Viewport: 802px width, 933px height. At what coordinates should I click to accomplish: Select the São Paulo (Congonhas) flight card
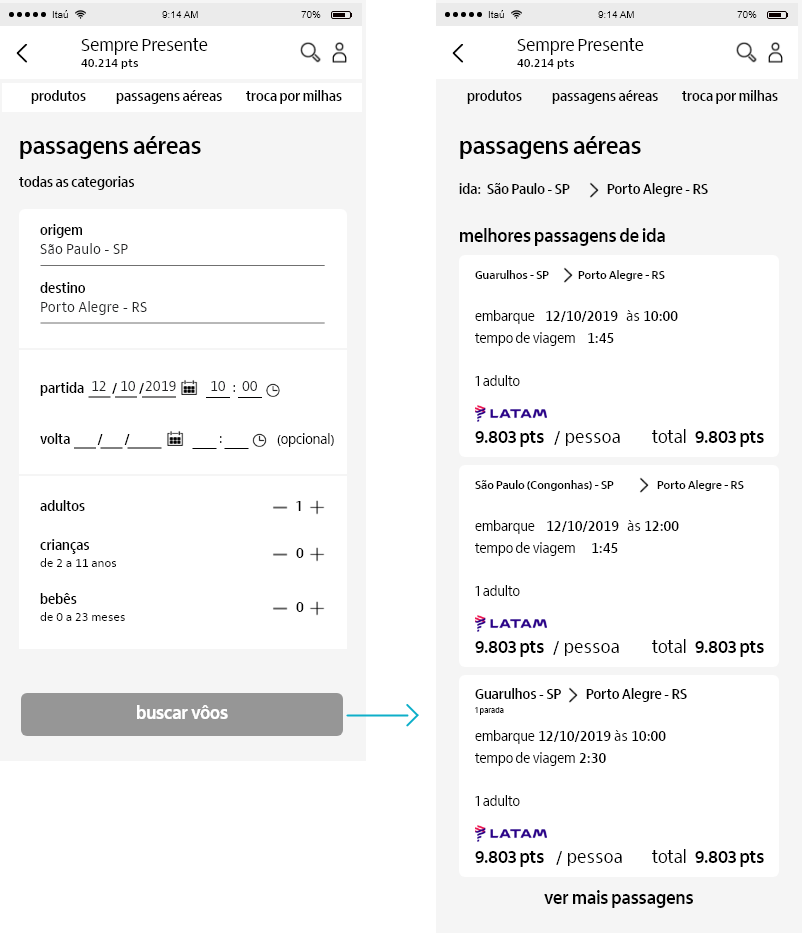(x=618, y=565)
